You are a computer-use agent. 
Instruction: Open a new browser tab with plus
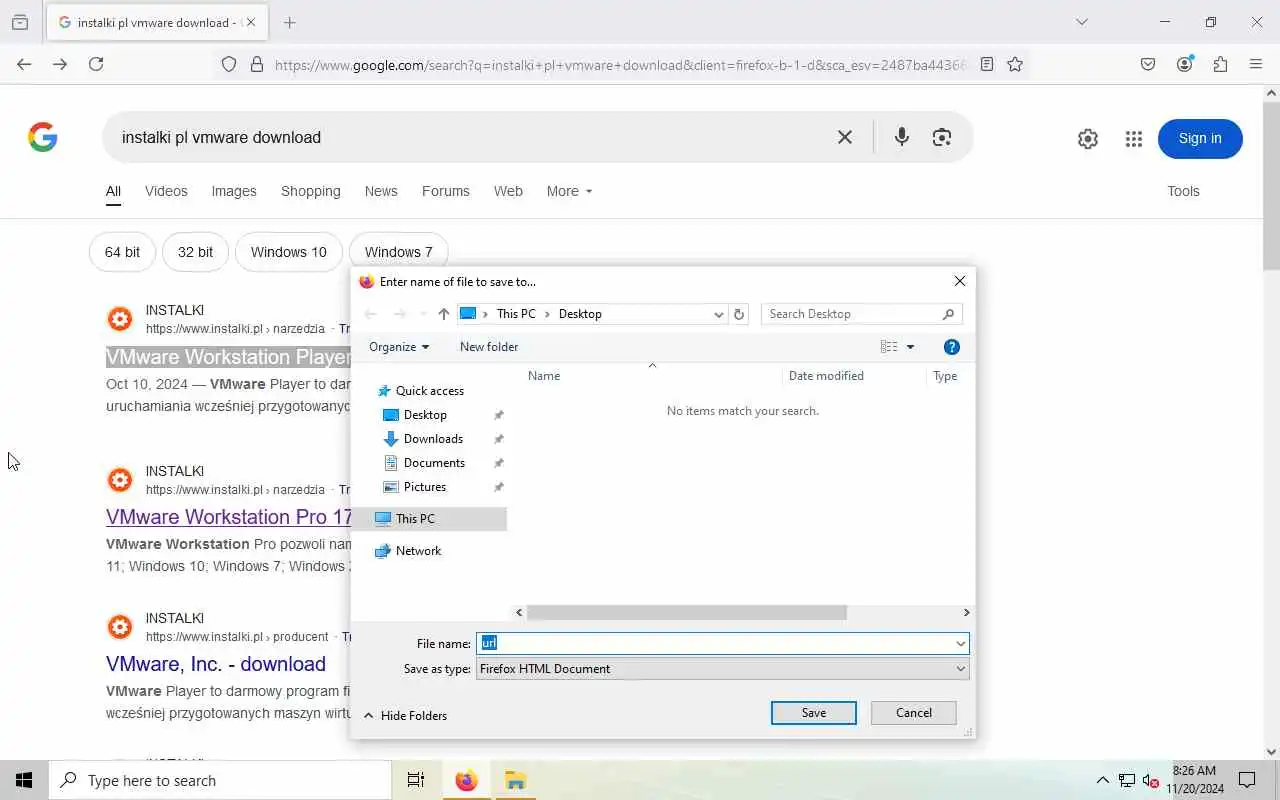click(289, 22)
